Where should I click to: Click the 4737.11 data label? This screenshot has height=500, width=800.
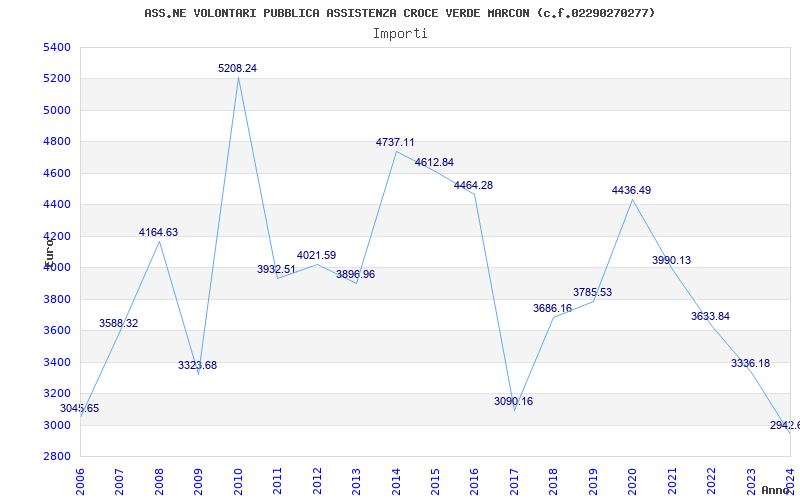395,143
